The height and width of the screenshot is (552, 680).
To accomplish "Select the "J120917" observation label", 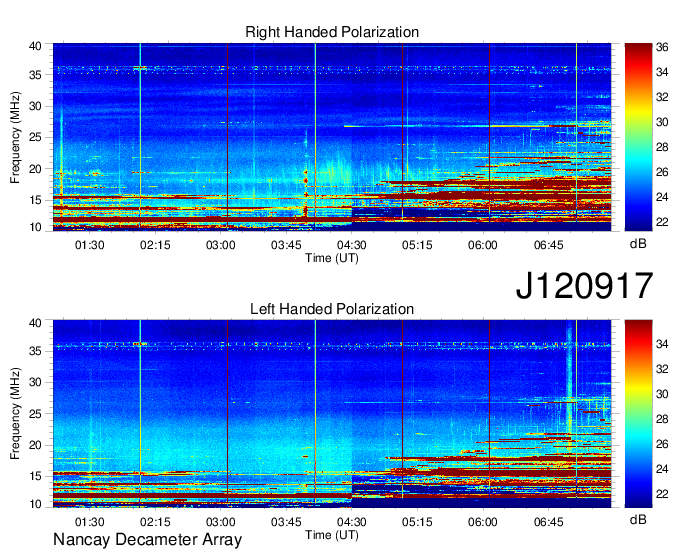I will [x=584, y=286].
